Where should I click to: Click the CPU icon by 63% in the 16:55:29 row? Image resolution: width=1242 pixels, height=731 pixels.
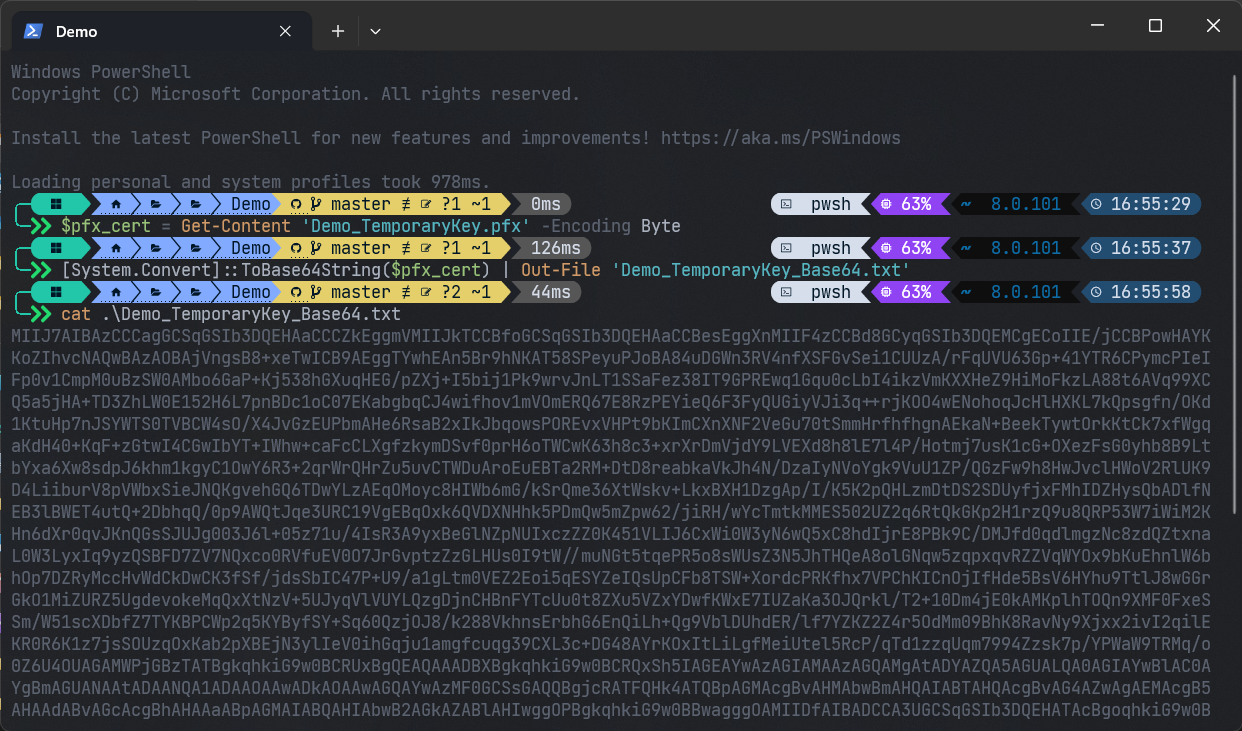[x=885, y=204]
